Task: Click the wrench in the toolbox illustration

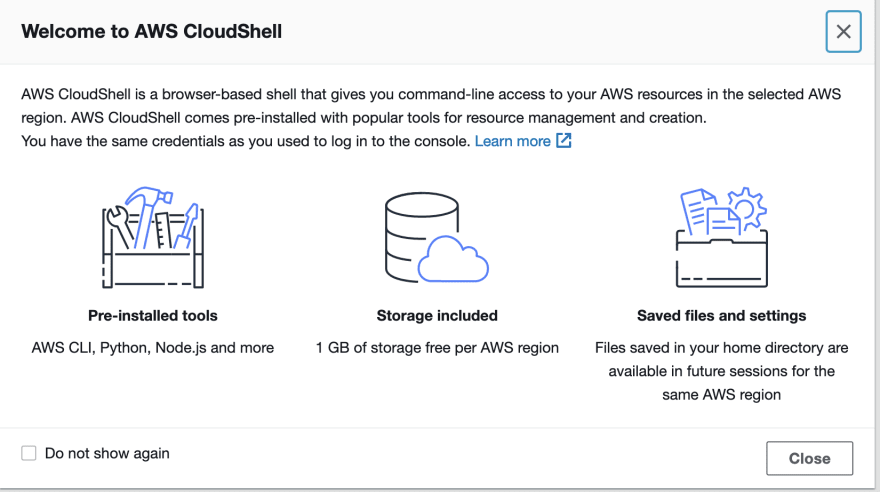Action: (x=120, y=226)
